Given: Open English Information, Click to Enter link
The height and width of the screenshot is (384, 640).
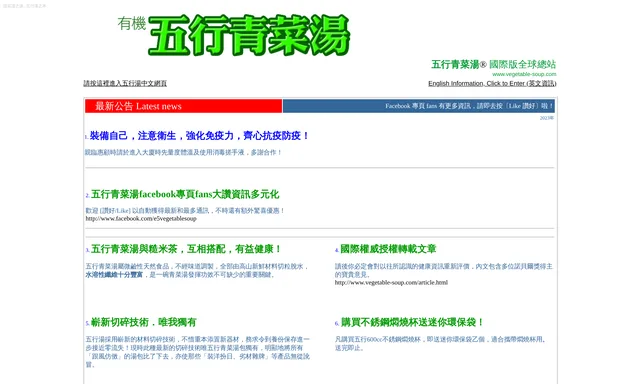Looking at the screenshot, I should click(x=492, y=83).
